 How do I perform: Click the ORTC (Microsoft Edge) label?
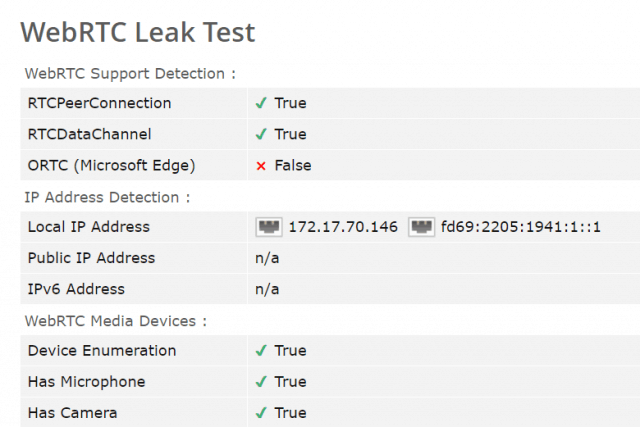pos(111,165)
